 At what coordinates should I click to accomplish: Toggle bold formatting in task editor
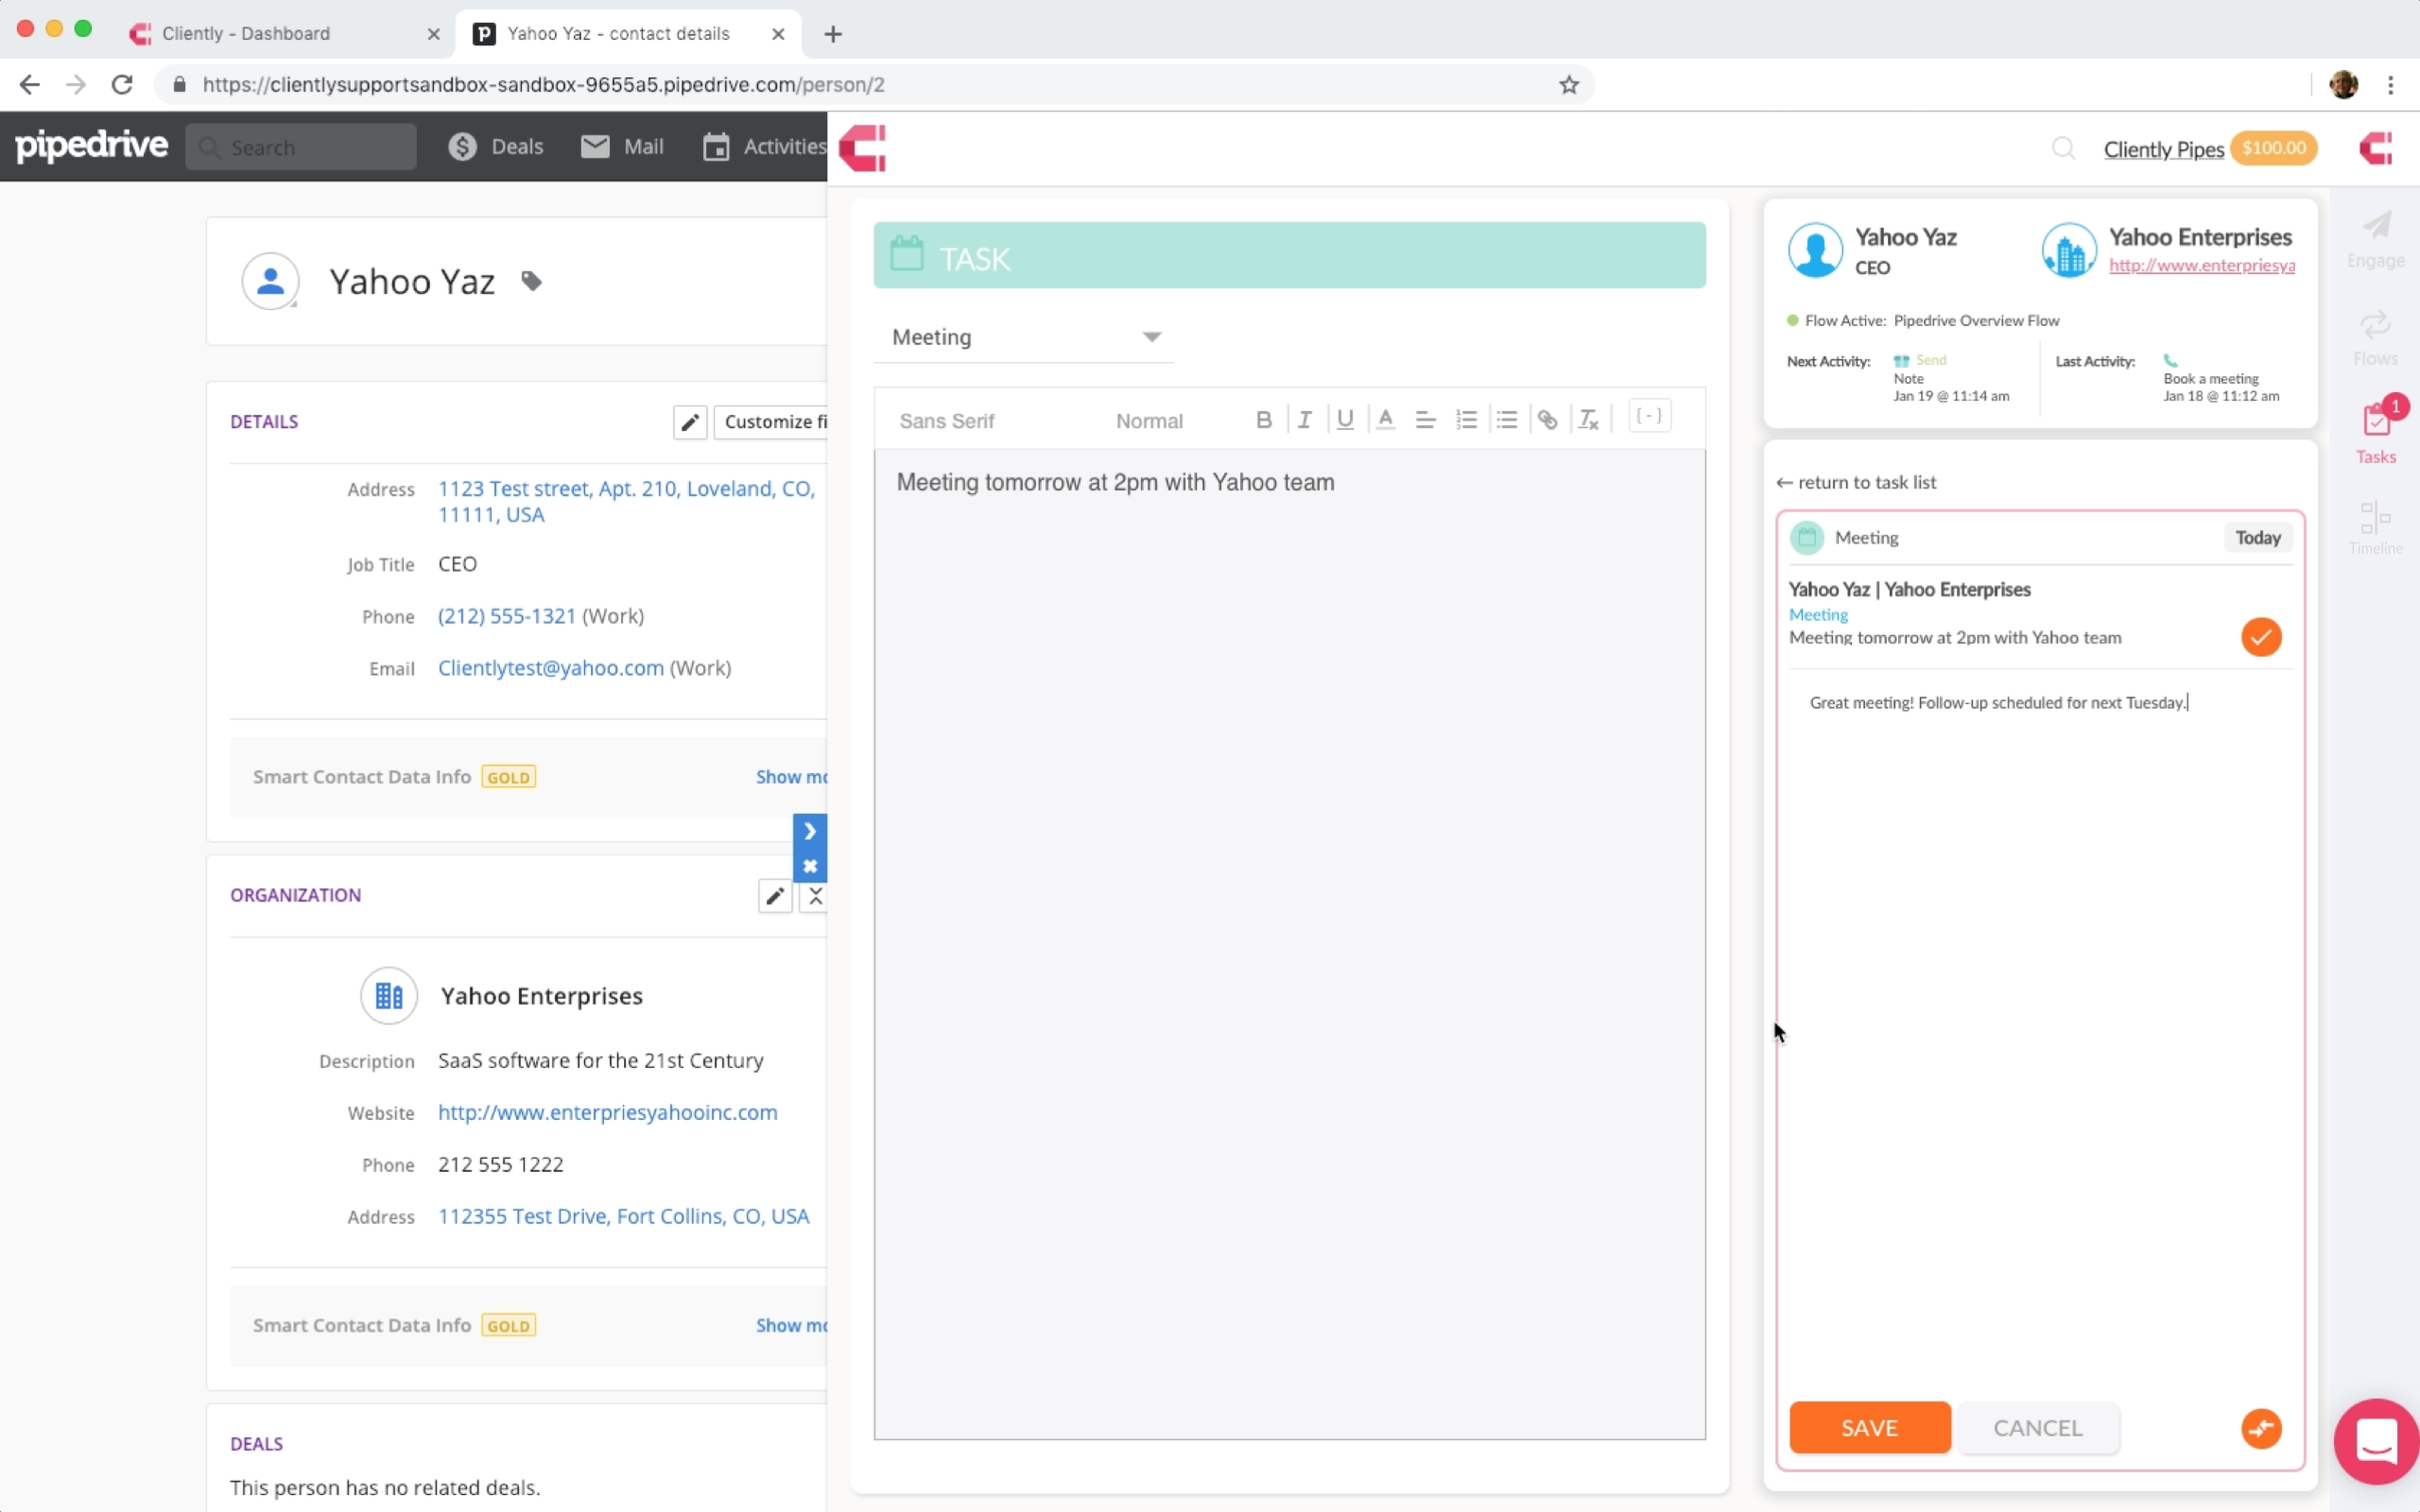(x=1263, y=420)
